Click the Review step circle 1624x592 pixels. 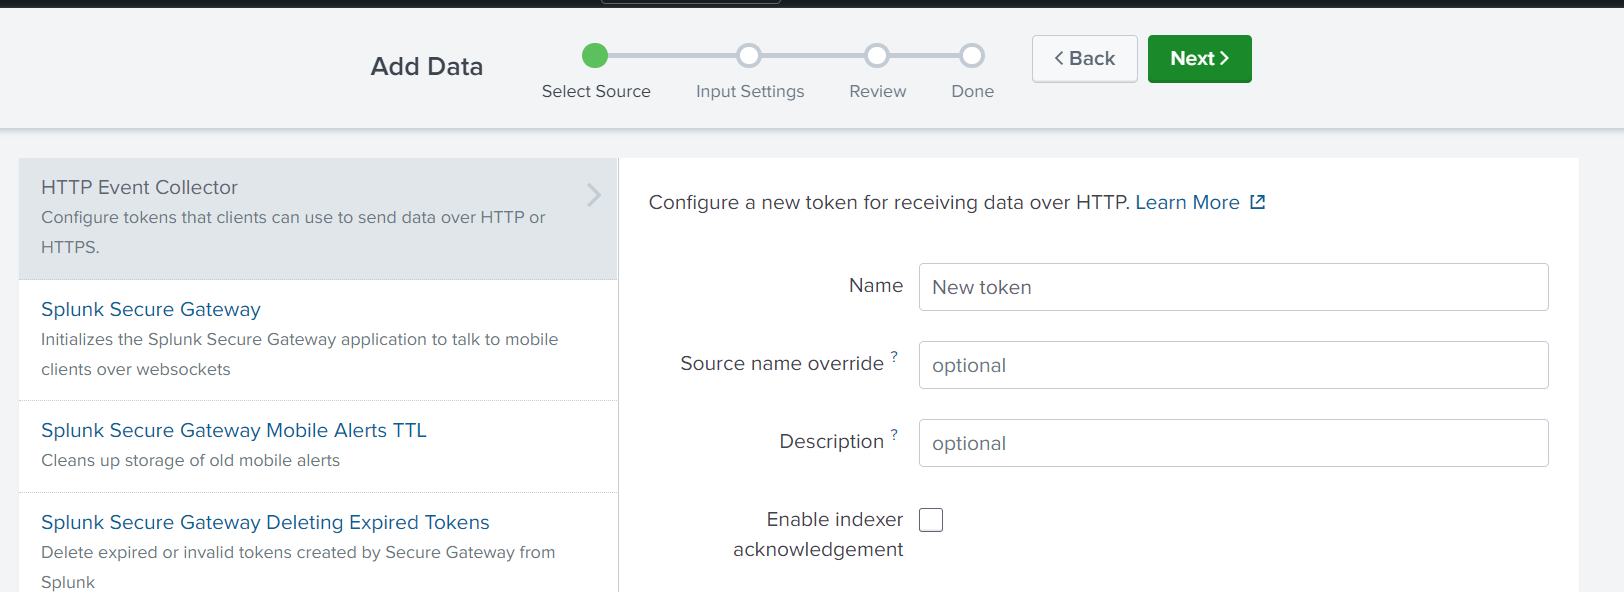click(877, 55)
